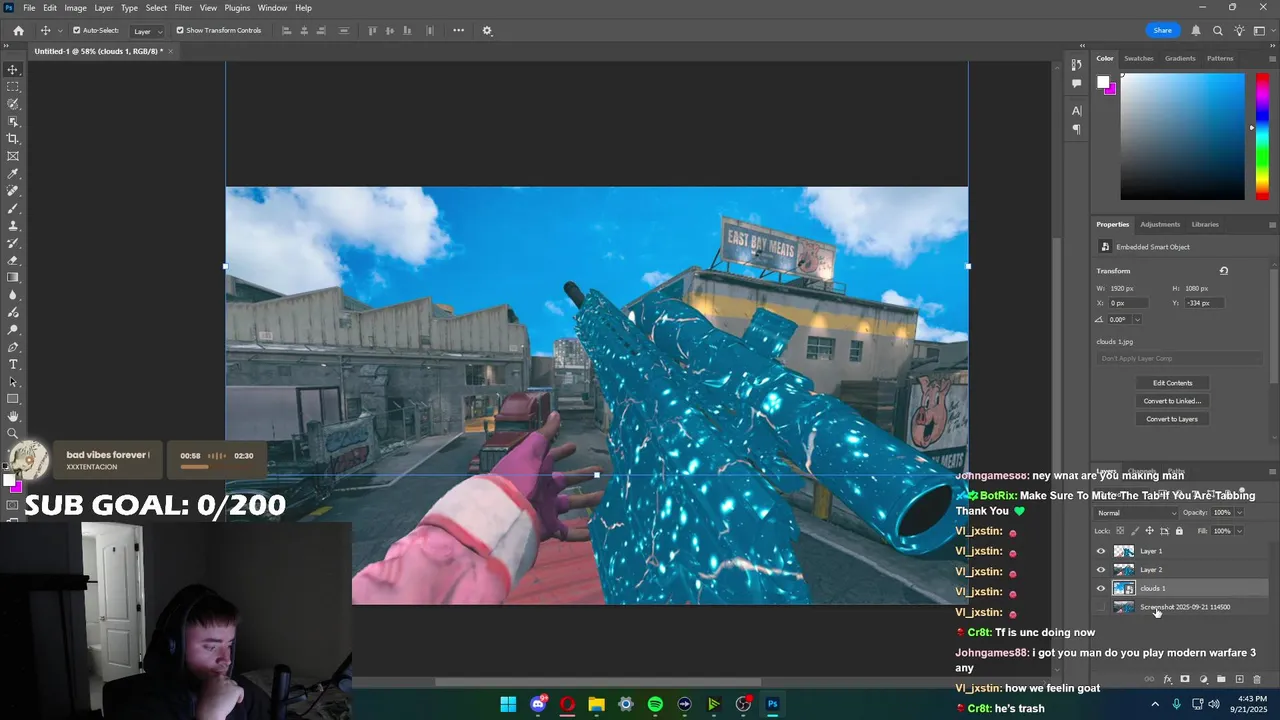Open the three-dots more align options

tap(458, 31)
